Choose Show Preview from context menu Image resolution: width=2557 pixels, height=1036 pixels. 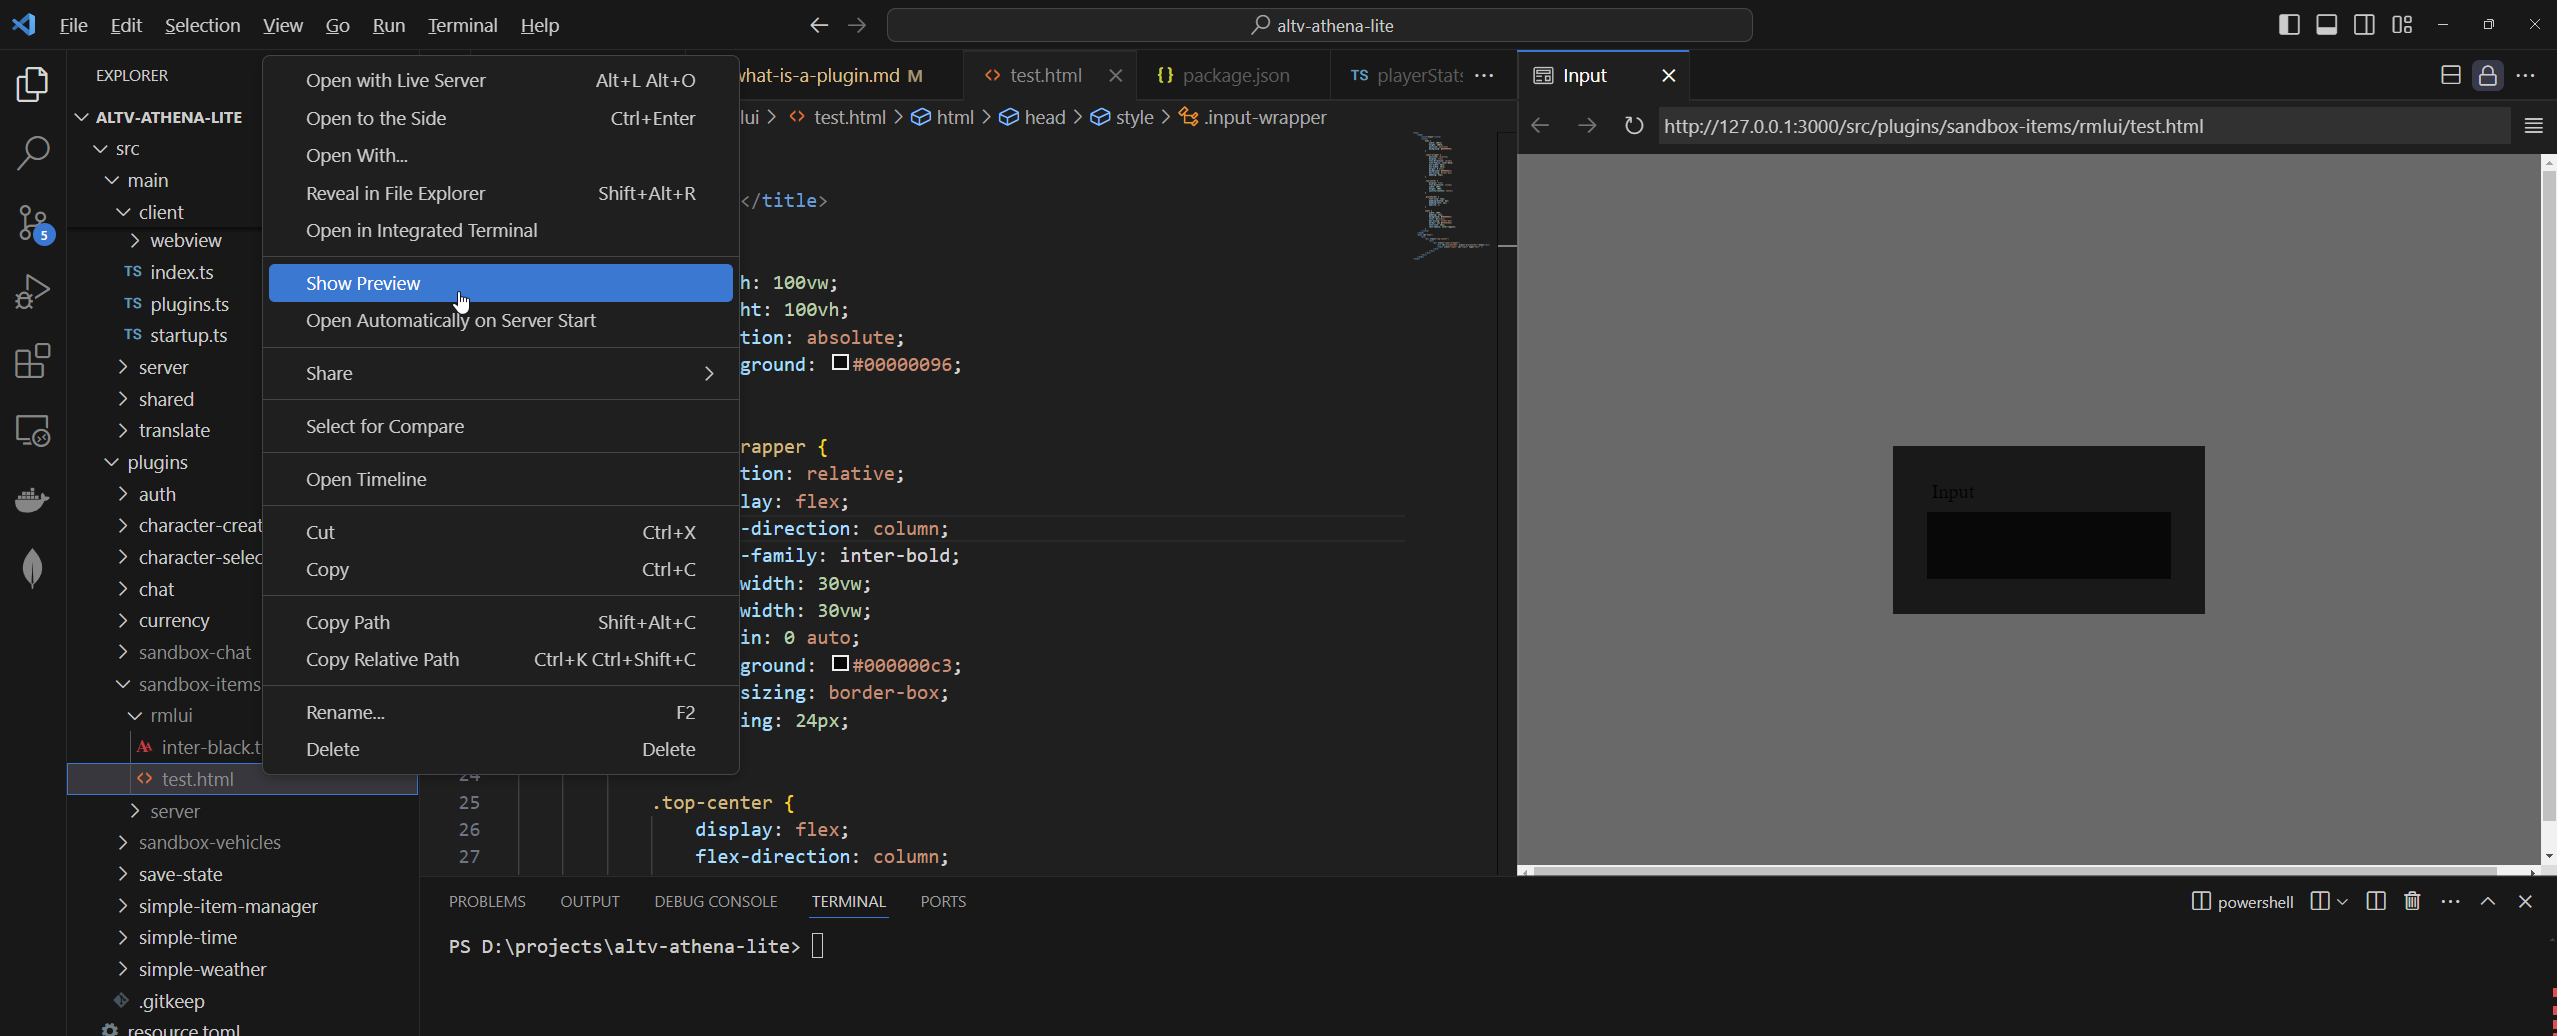363,283
